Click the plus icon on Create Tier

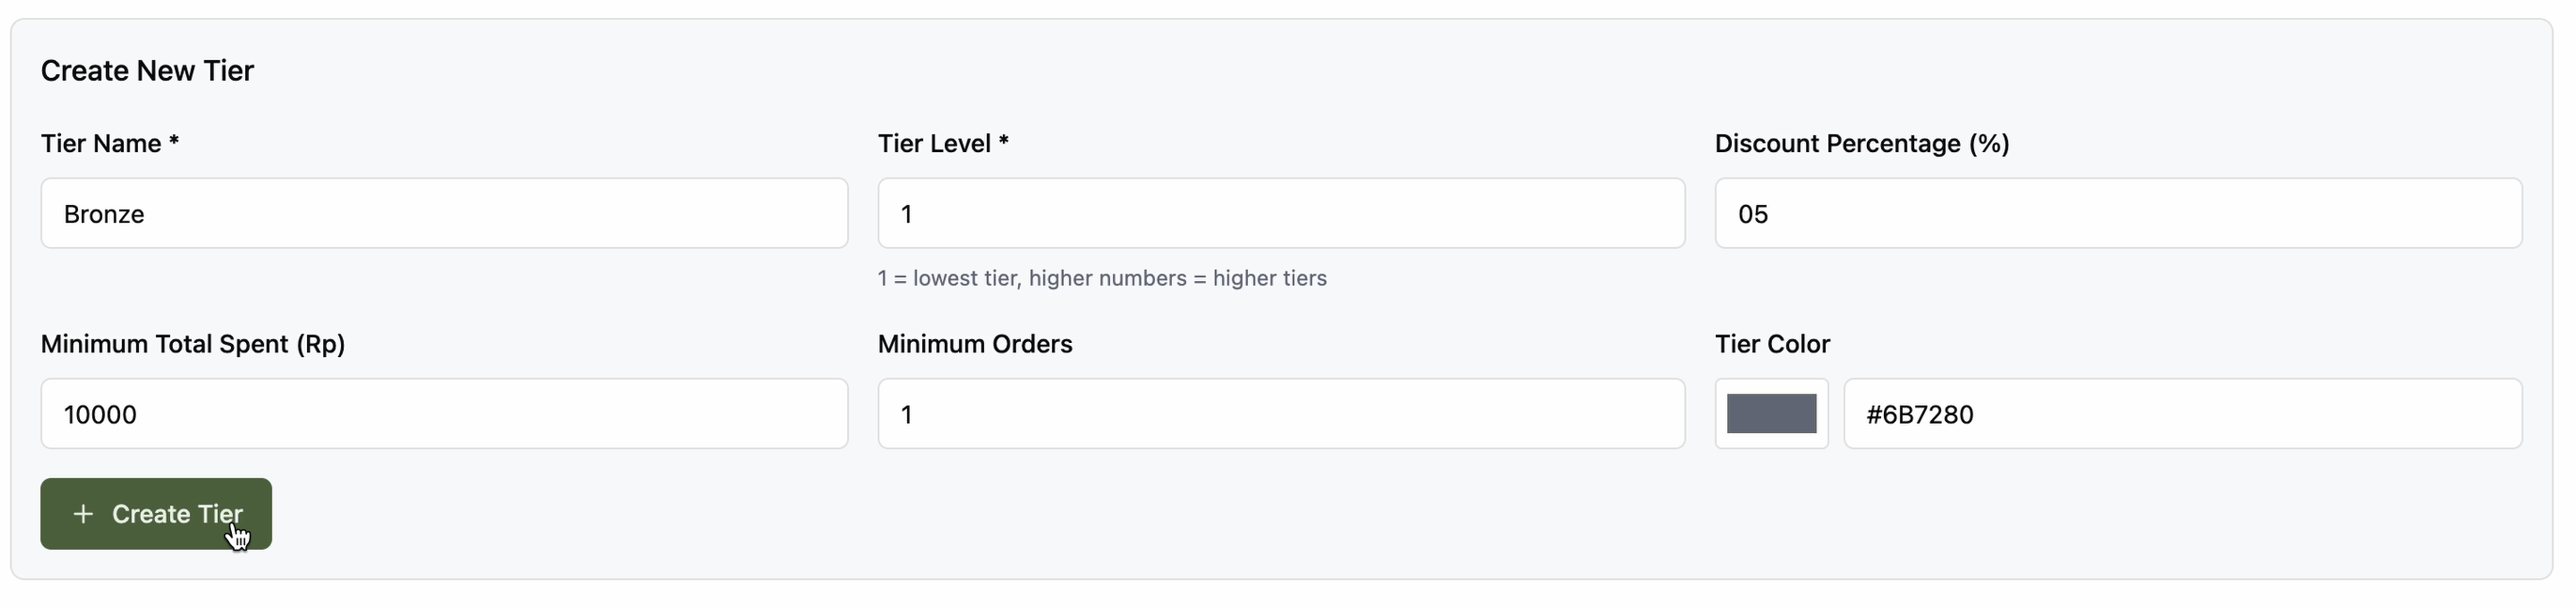[84, 514]
